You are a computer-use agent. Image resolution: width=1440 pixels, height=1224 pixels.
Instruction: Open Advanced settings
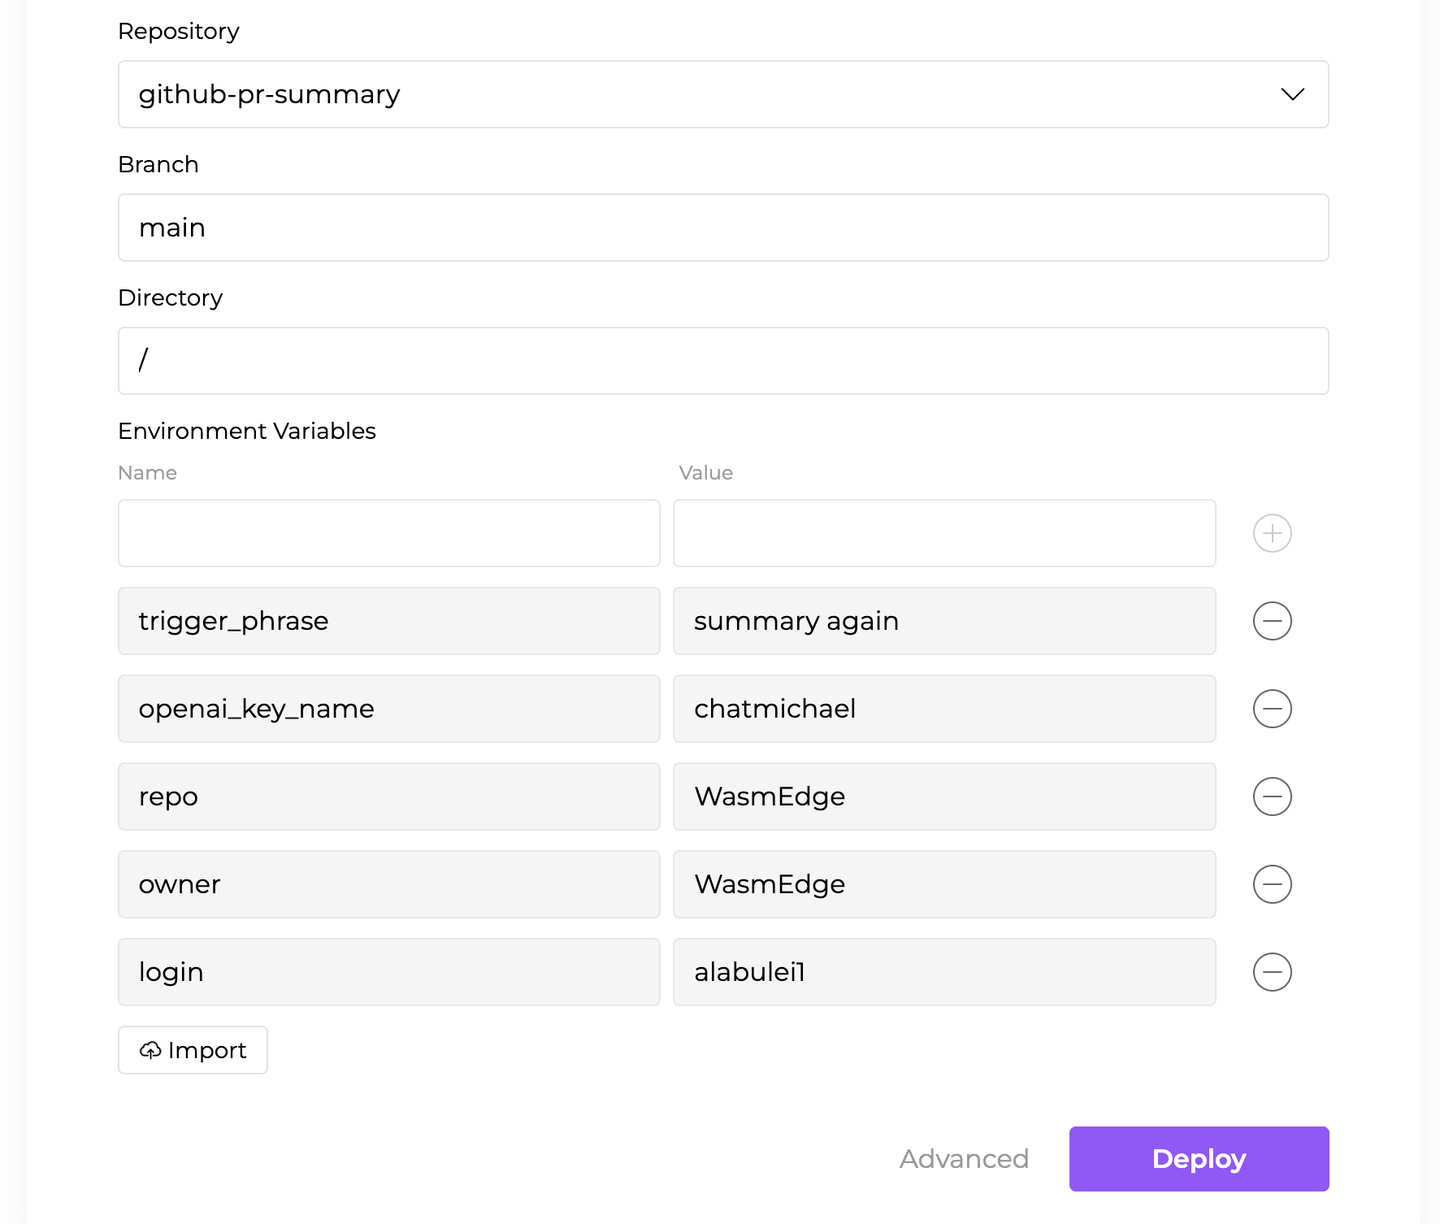click(x=964, y=1159)
